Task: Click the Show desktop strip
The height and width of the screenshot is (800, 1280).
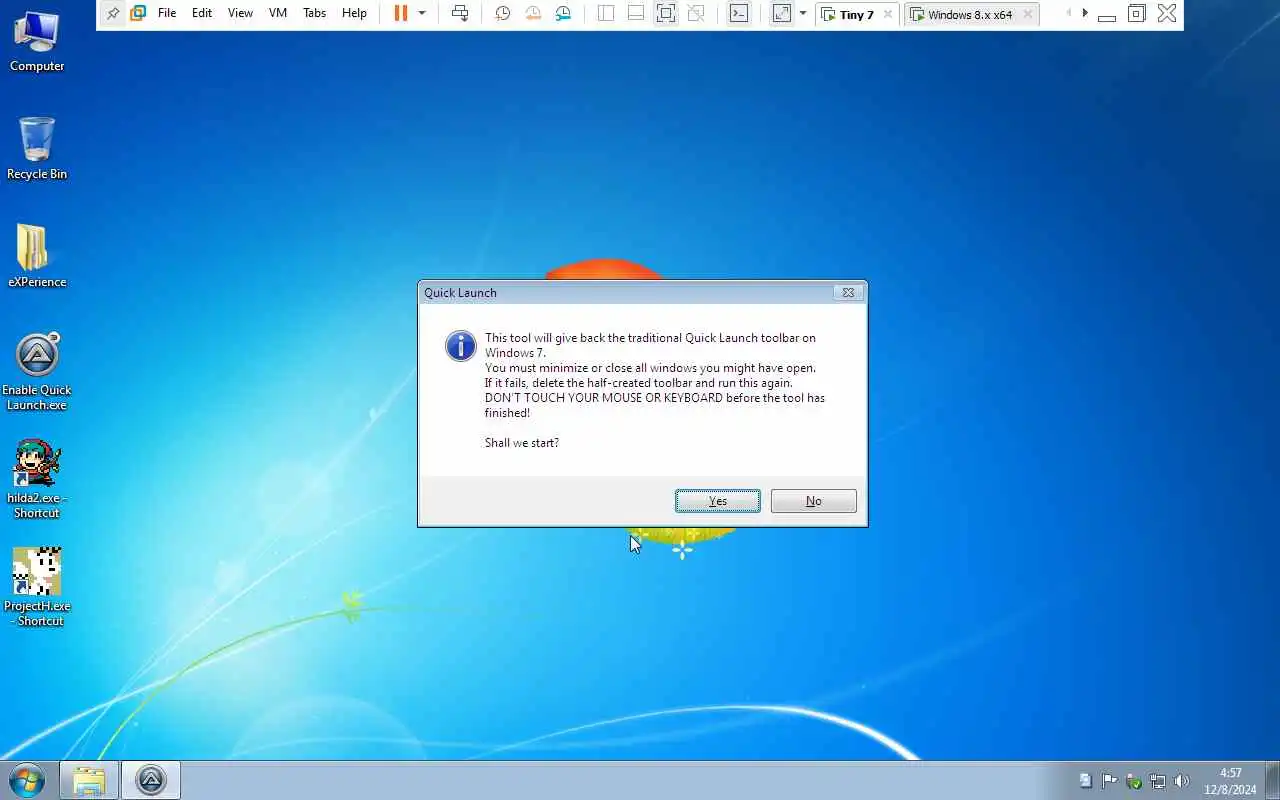Action: 1272,781
